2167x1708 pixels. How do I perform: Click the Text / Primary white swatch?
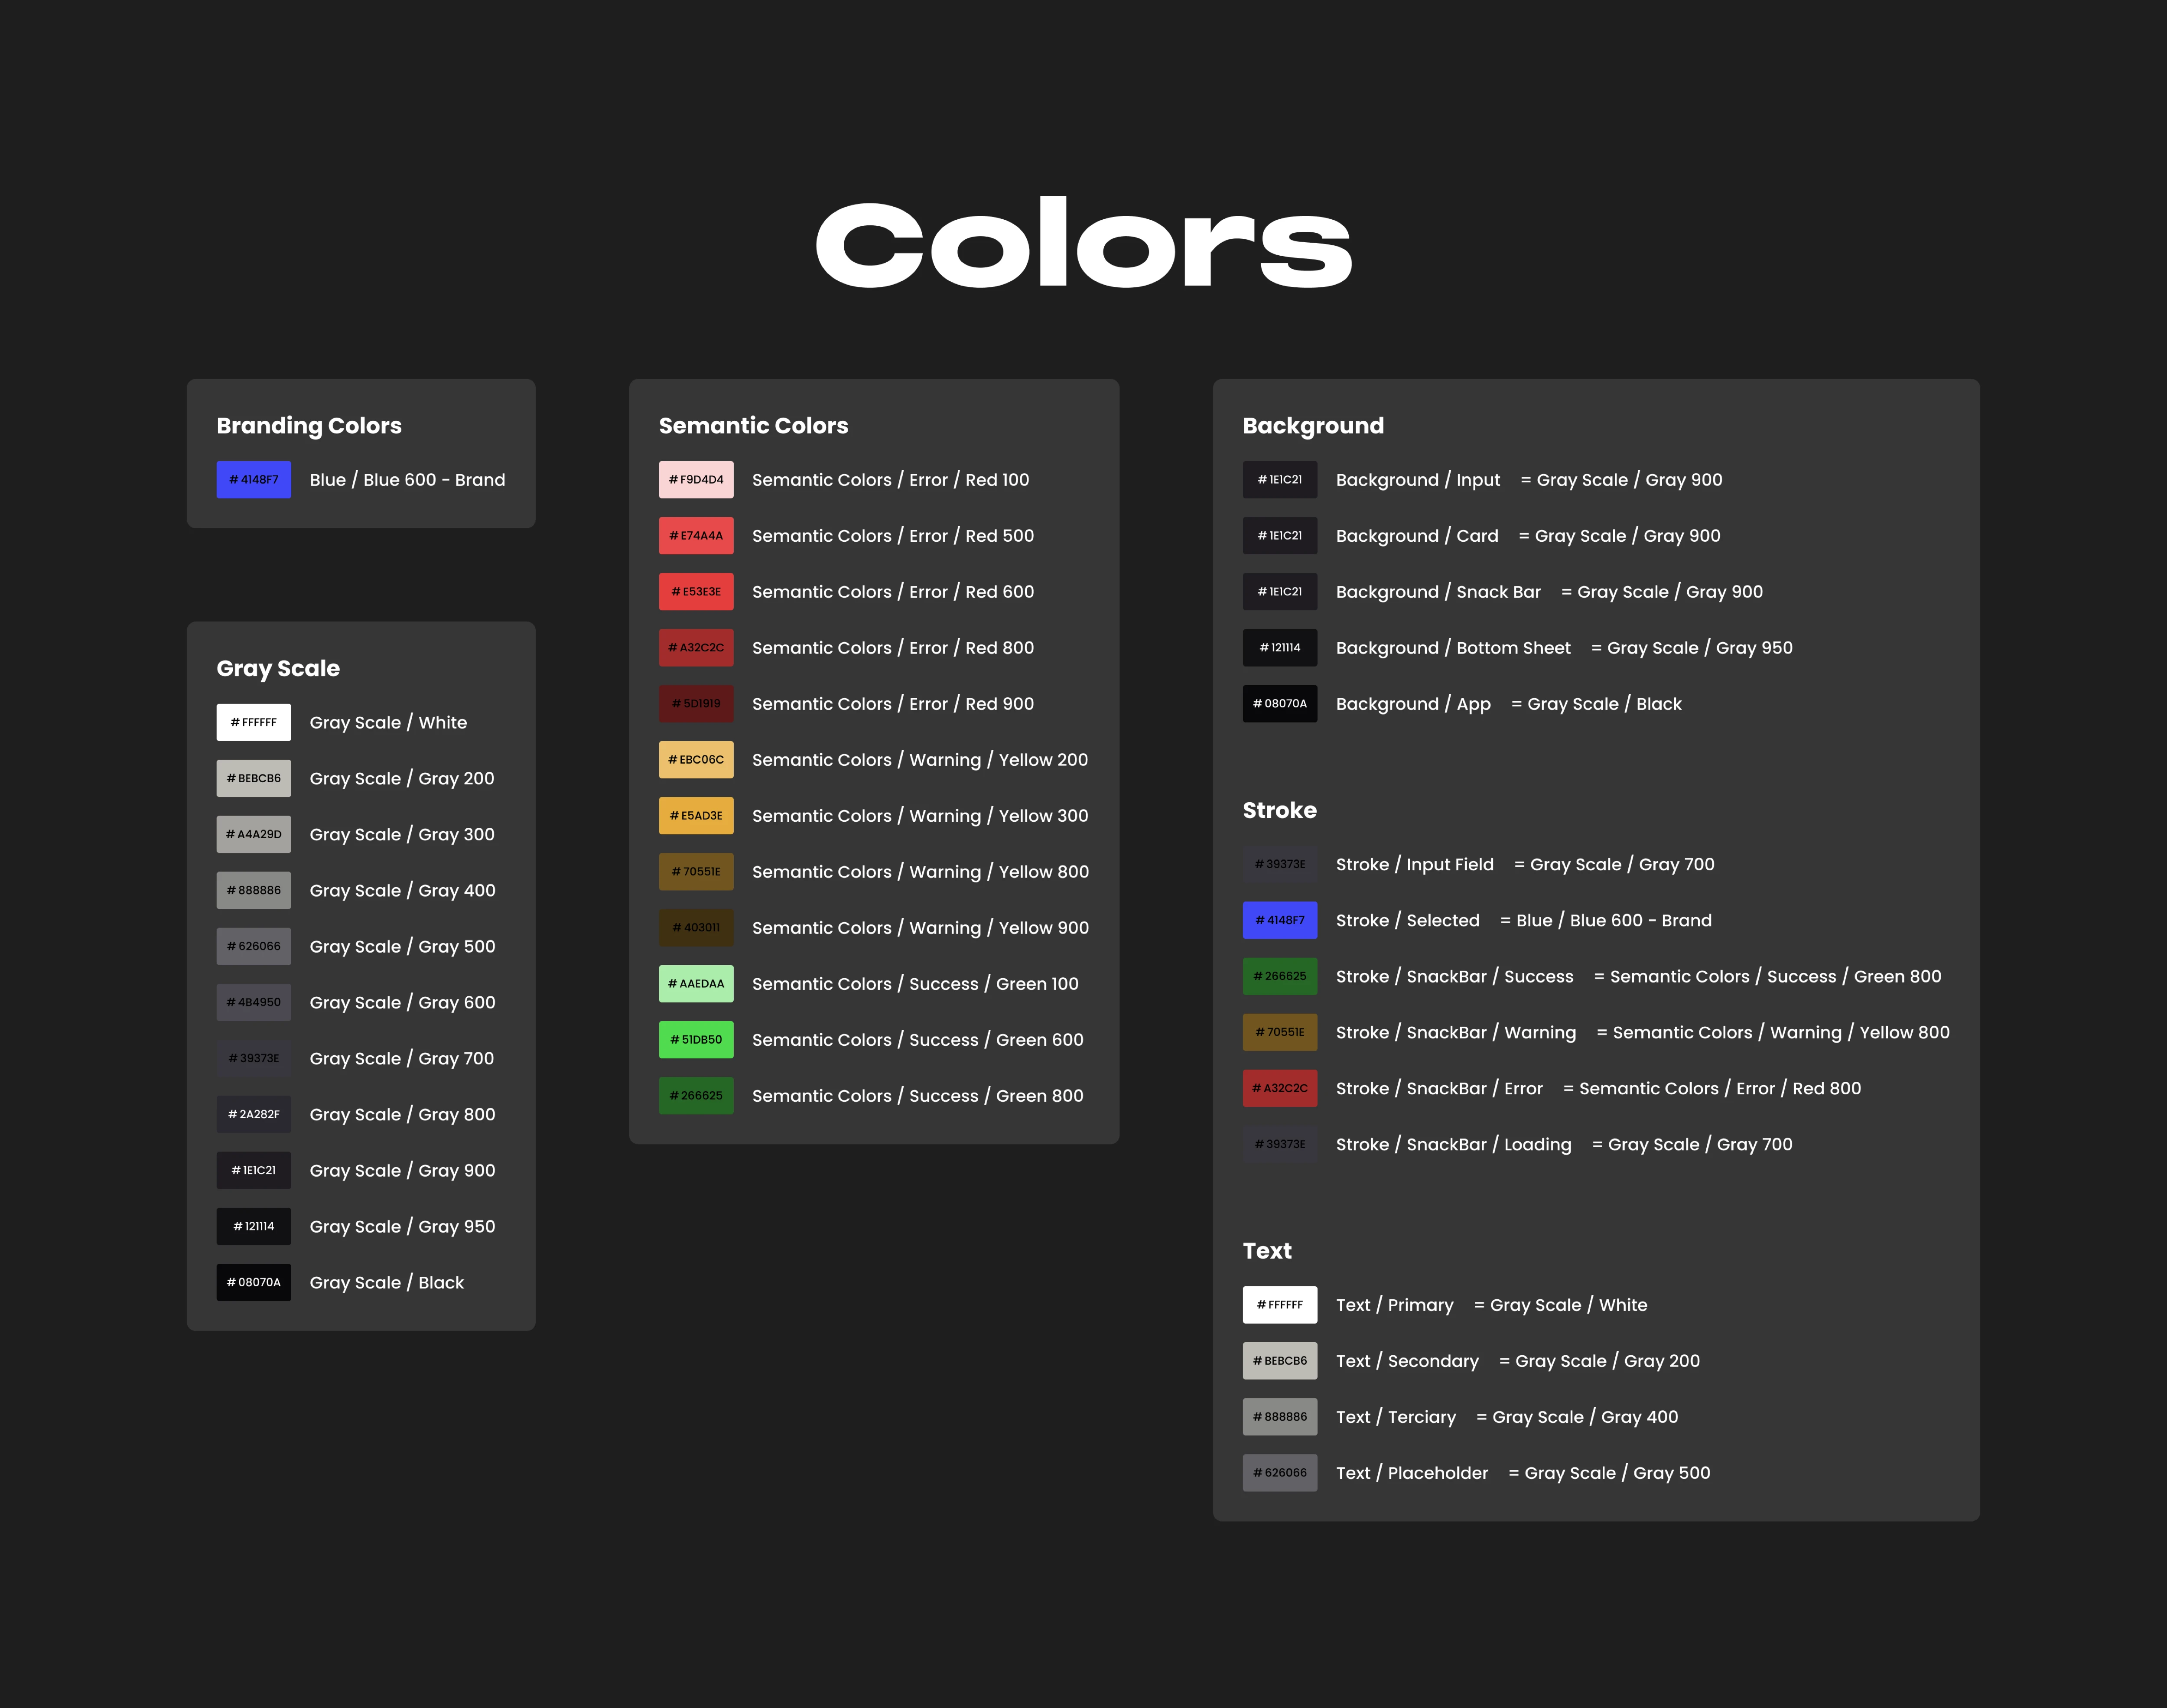(x=1280, y=1305)
